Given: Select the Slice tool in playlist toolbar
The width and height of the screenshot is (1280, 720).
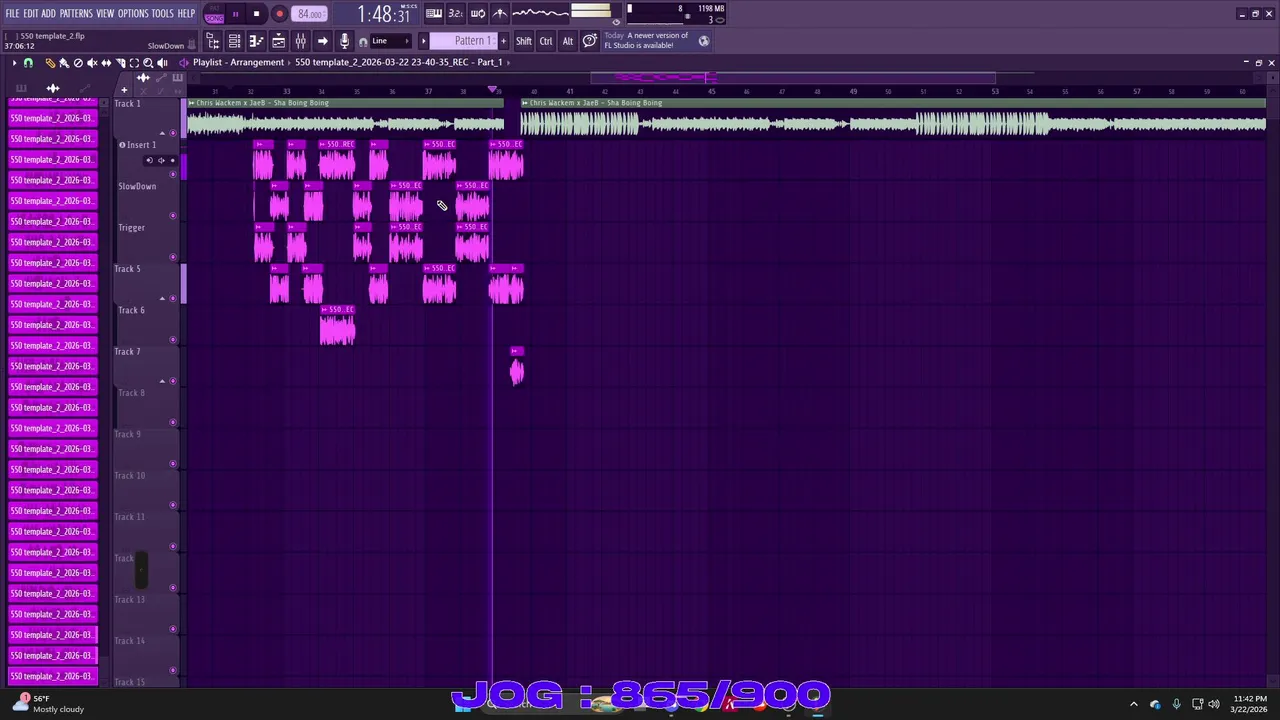Looking at the screenshot, I should (120, 63).
